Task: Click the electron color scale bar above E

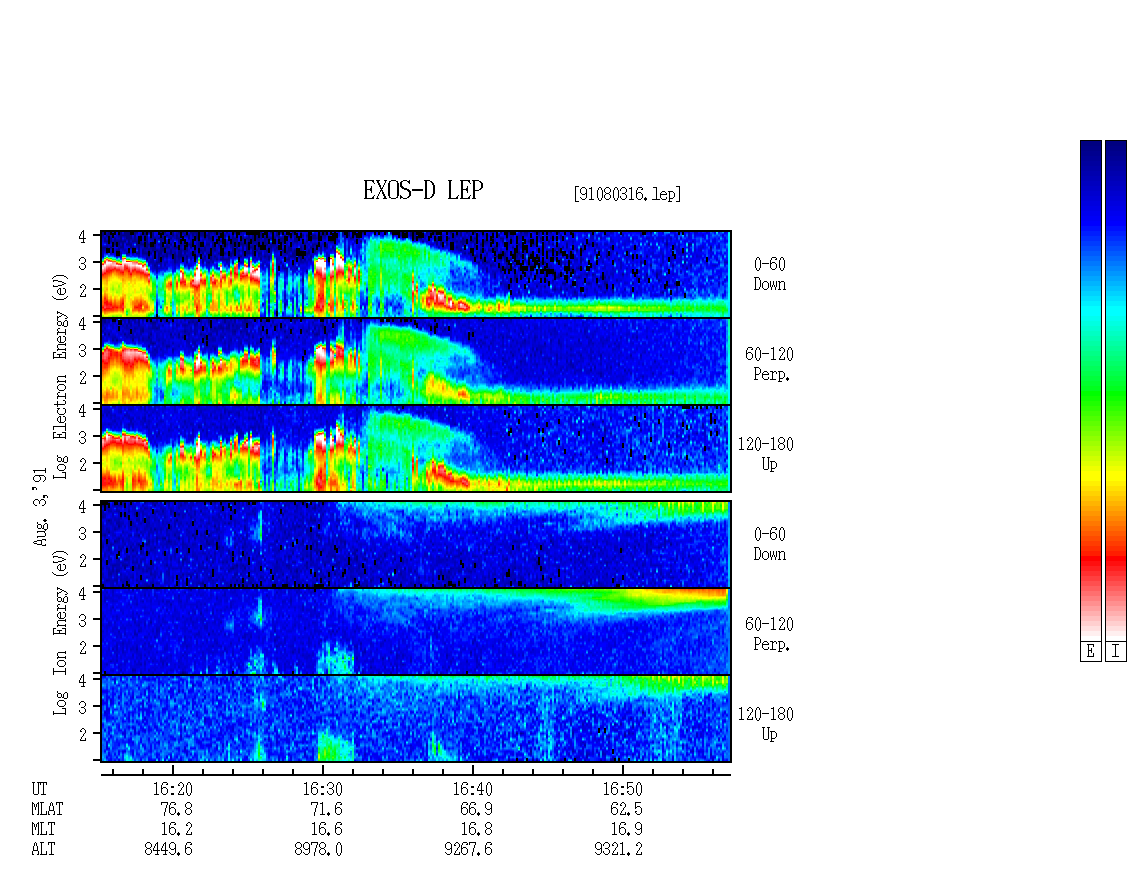Action: tap(1090, 390)
